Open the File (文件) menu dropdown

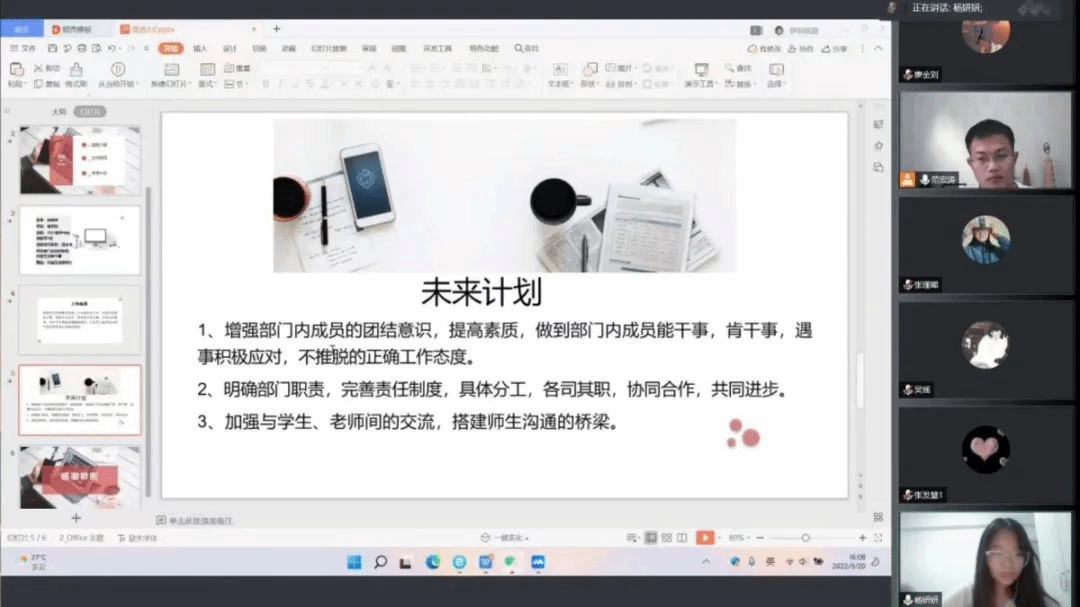click(23, 48)
